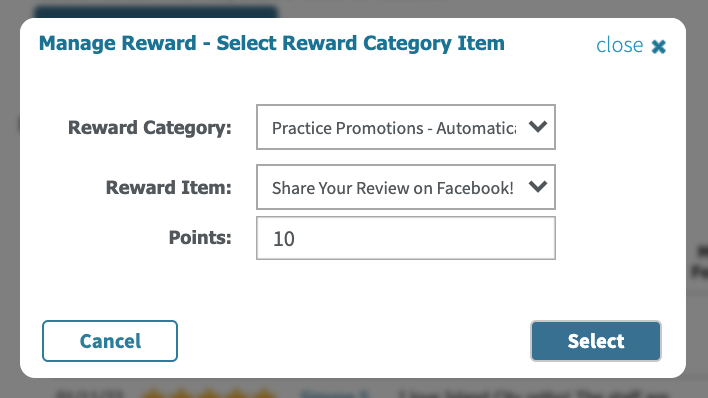Screen dimensions: 708x398
Task: Click the X icon beside close
Action: [658, 46]
